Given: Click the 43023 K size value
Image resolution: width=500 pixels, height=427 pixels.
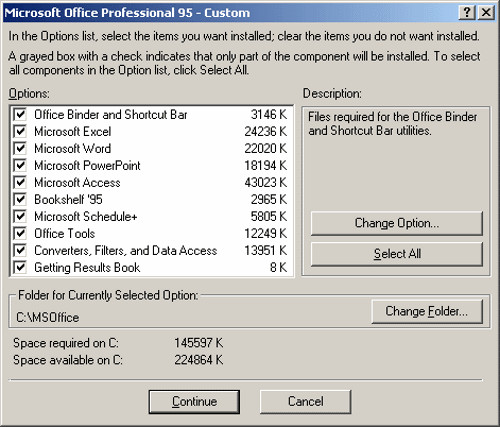Looking at the screenshot, I should click(x=266, y=183).
